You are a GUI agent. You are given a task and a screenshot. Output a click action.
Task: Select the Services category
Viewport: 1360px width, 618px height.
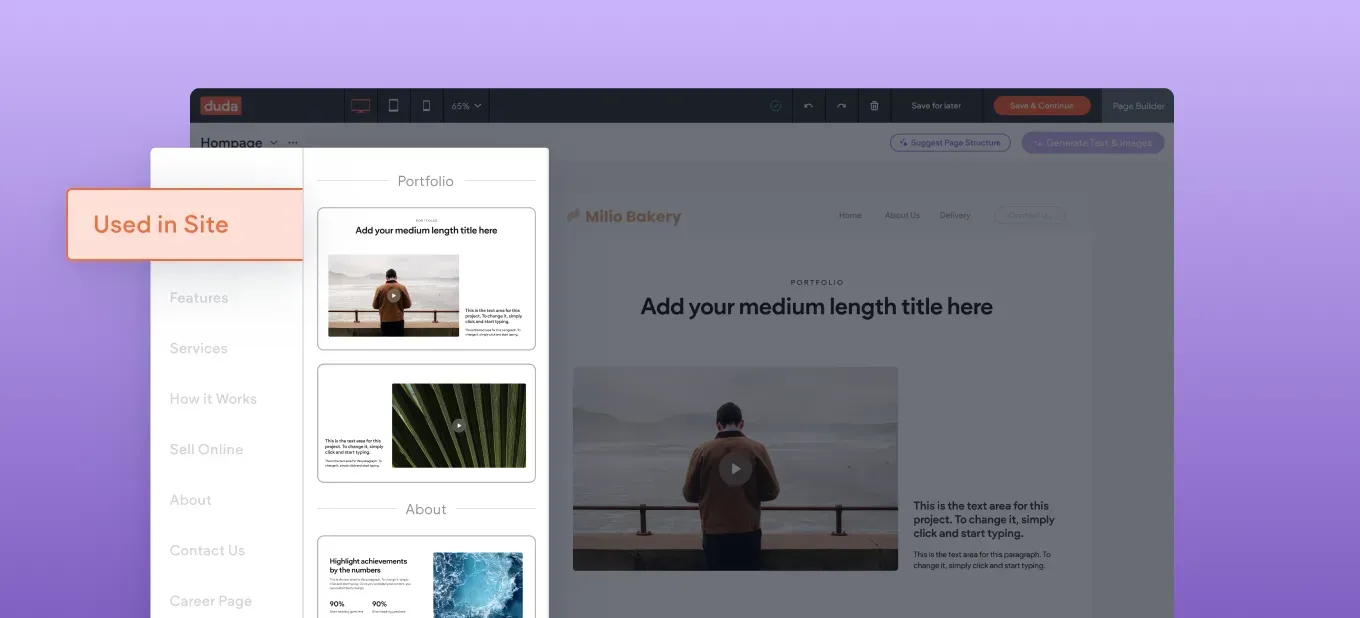198,348
